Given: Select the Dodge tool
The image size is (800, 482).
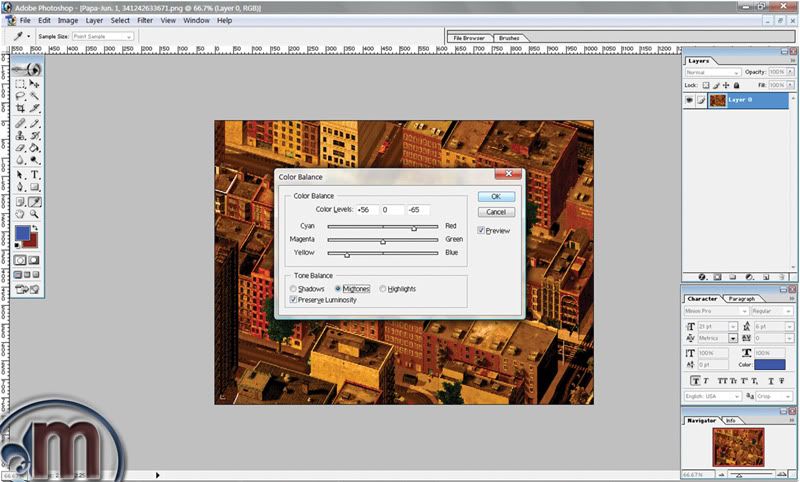Looking at the screenshot, I should (x=34, y=160).
